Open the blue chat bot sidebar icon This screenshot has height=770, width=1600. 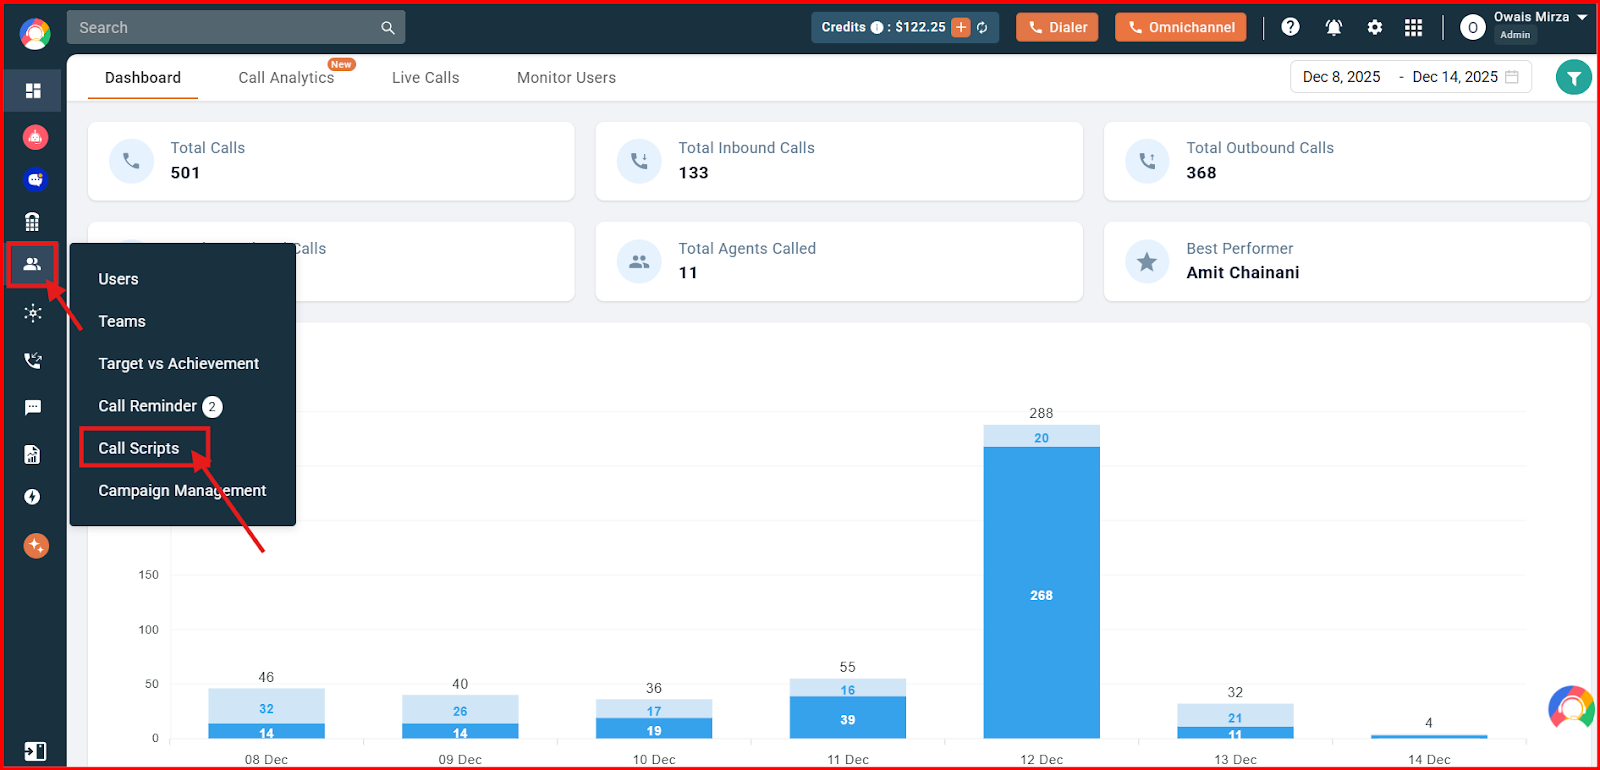click(35, 180)
